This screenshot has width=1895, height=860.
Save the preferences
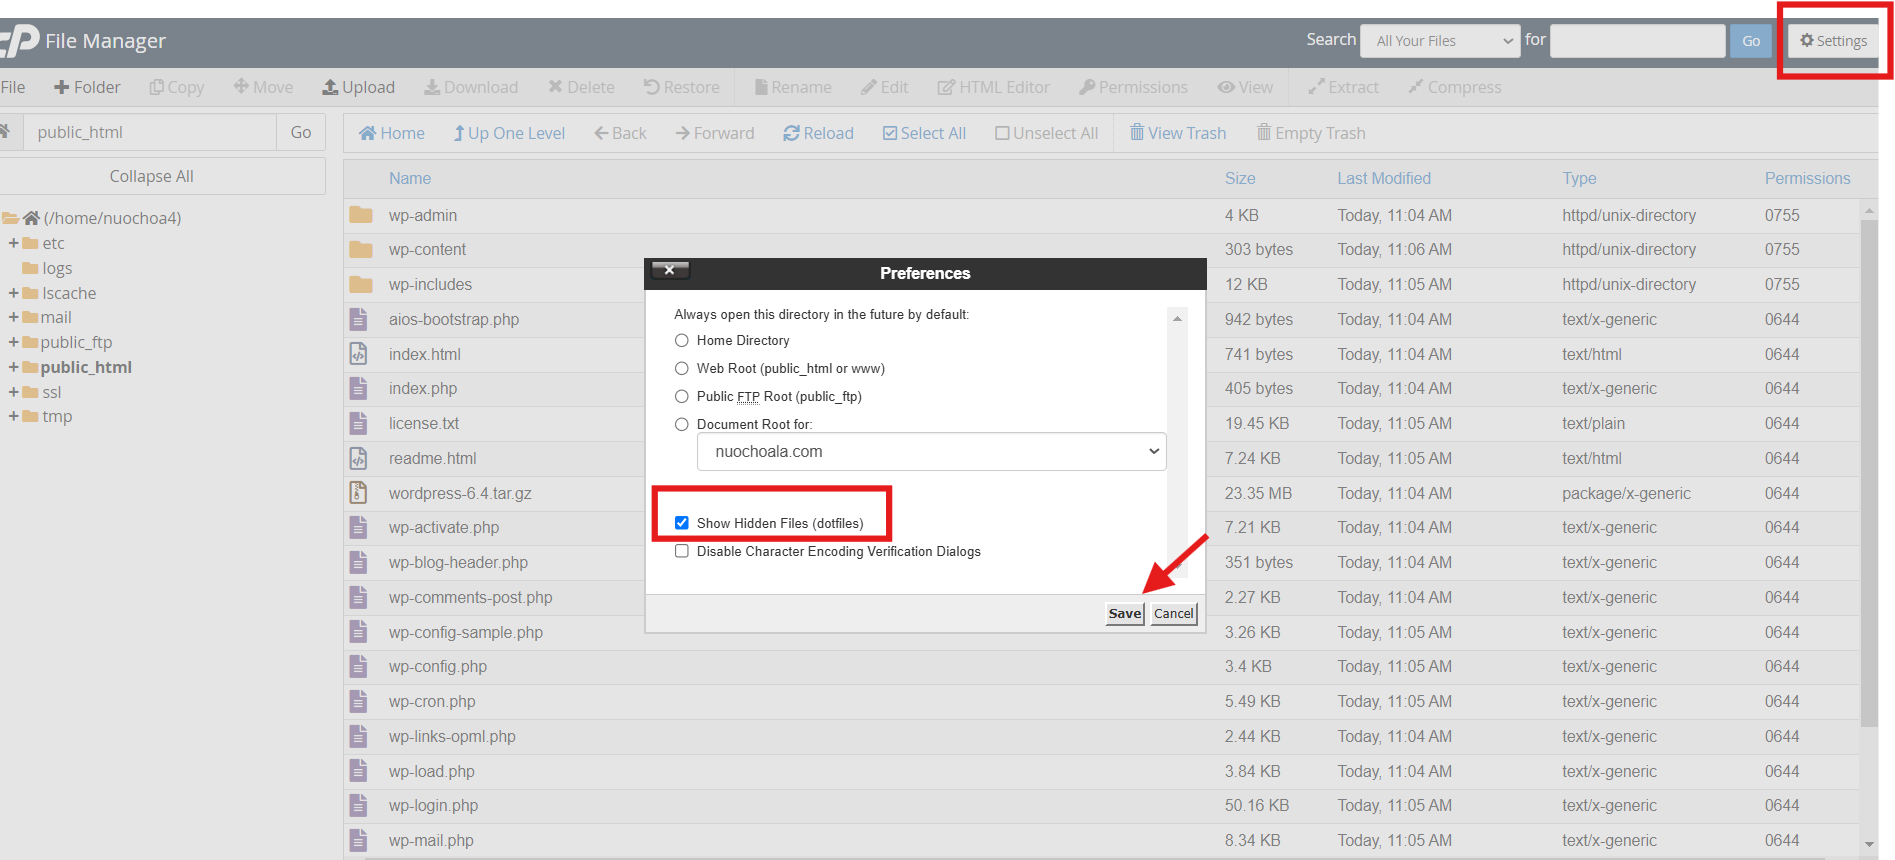(x=1124, y=614)
